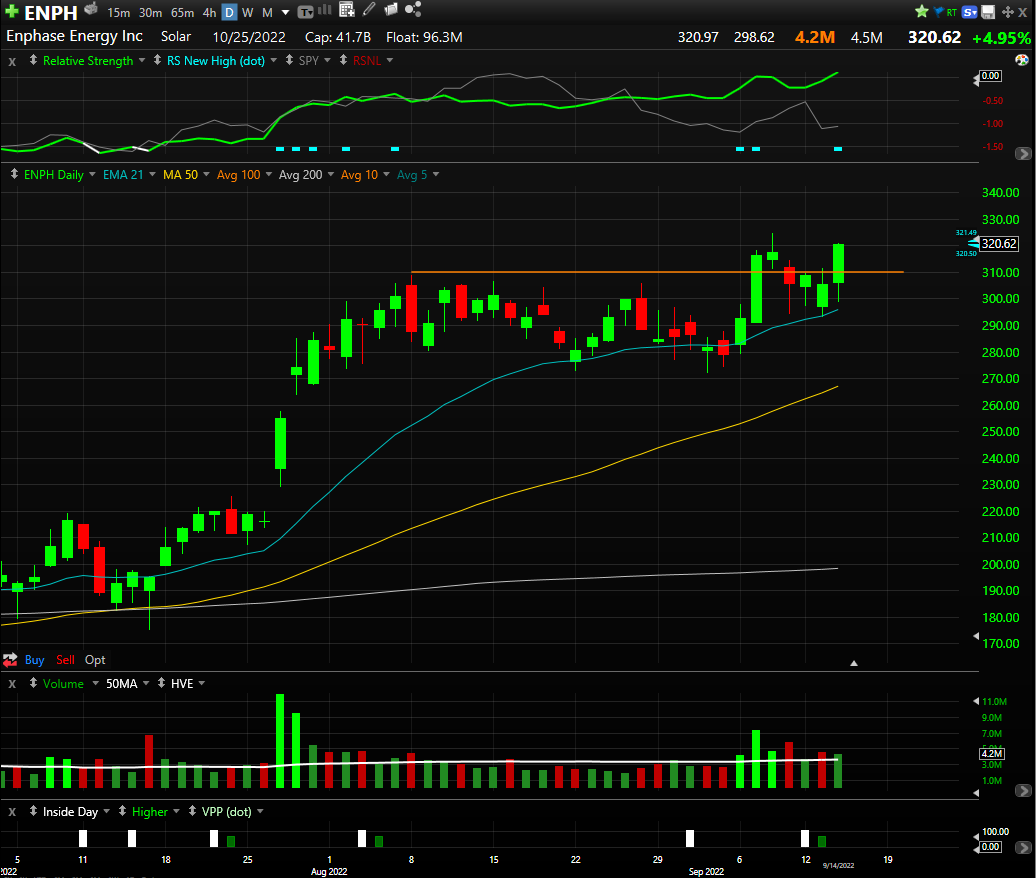Toggle the green star favorite
This screenshot has height=878, width=1036.
922,11
